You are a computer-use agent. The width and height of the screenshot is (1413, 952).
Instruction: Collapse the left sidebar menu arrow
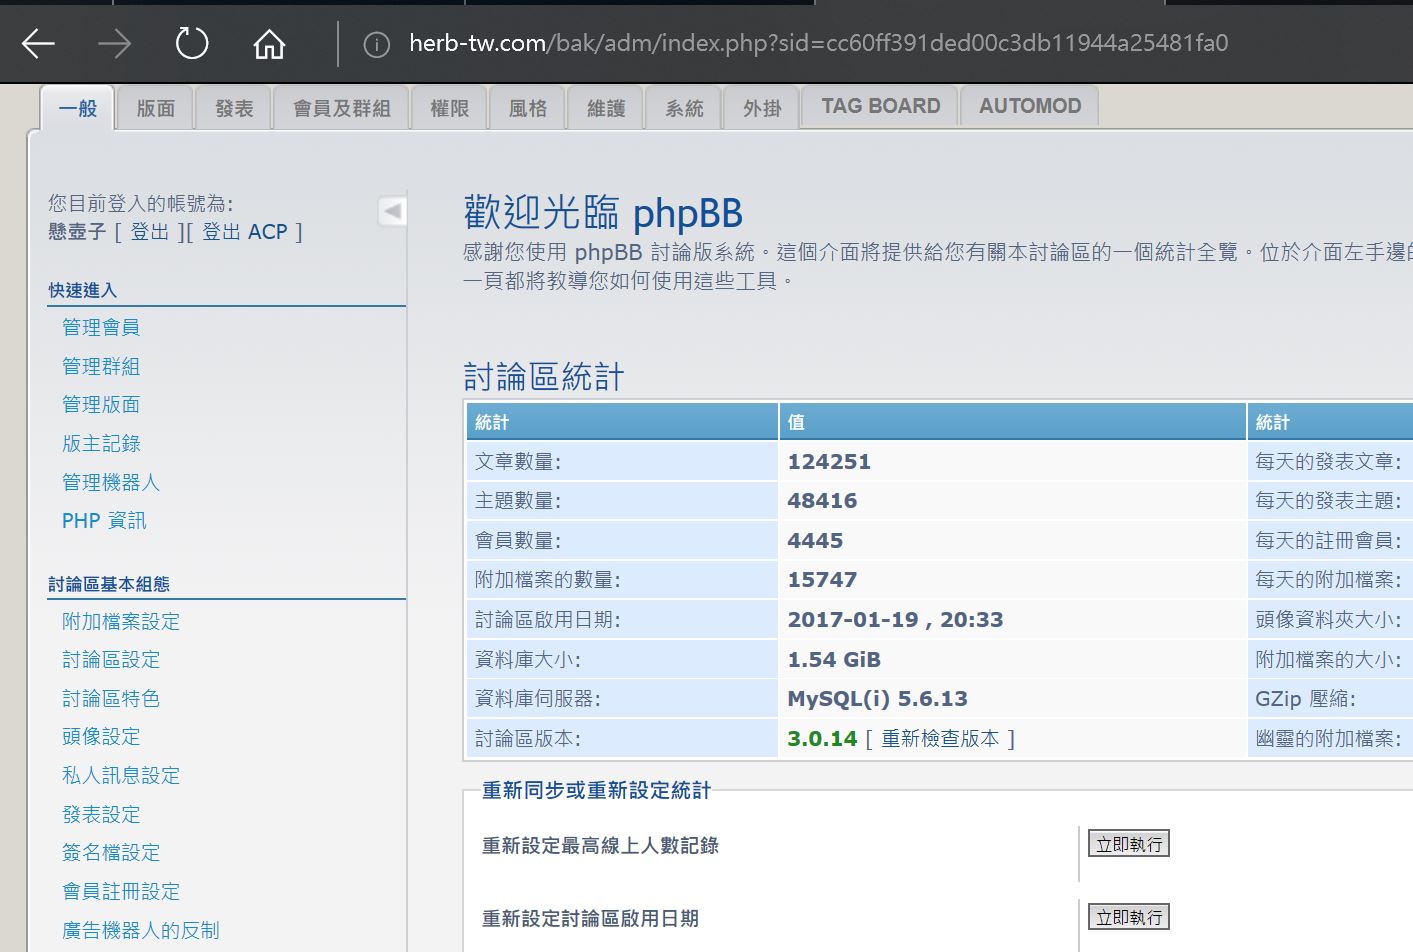(x=392, y=211)
